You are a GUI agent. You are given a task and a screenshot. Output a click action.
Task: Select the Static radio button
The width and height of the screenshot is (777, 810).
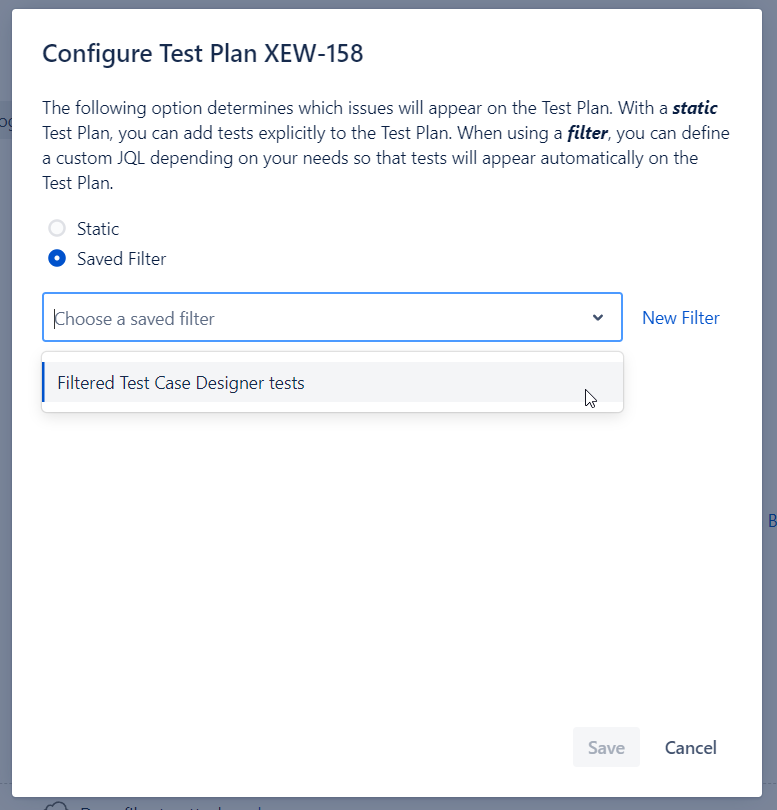tap(57, 228)
